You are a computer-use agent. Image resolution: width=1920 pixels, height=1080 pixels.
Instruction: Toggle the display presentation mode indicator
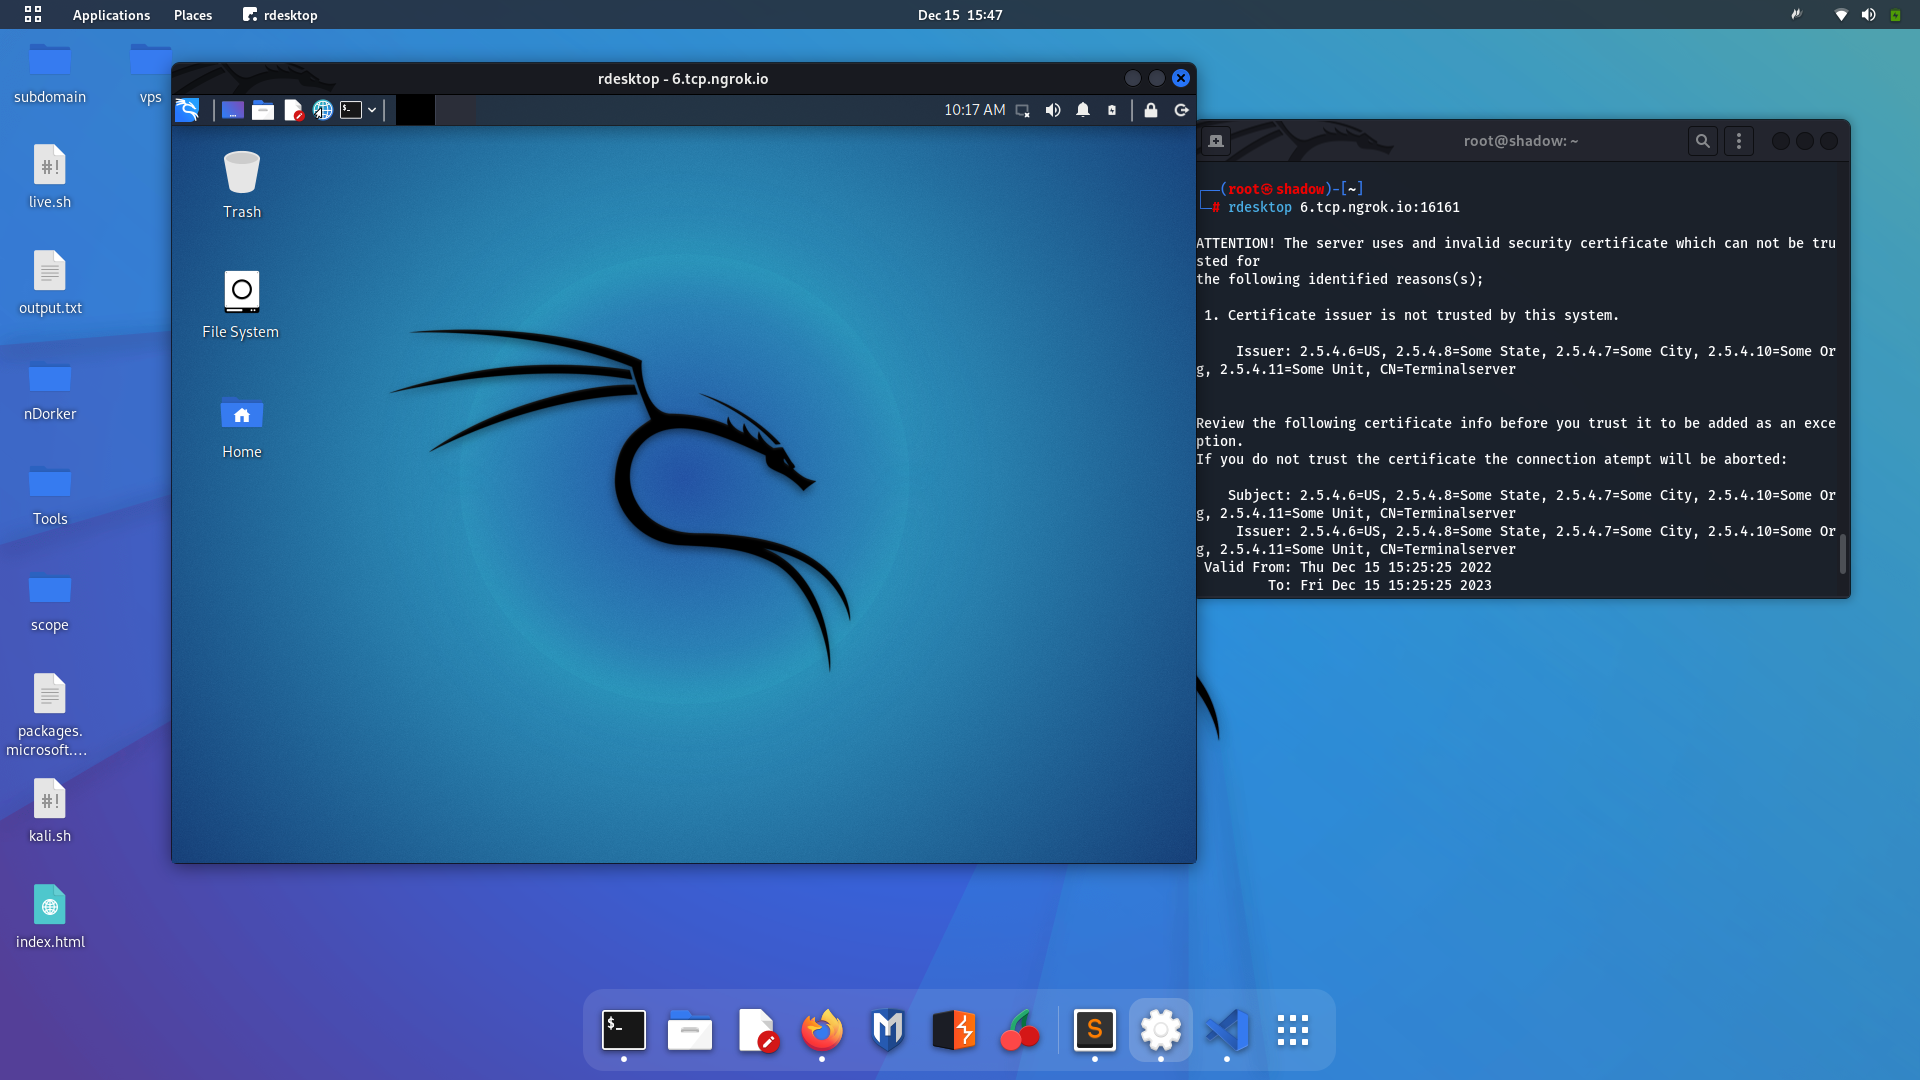[x=1021, y=110]
